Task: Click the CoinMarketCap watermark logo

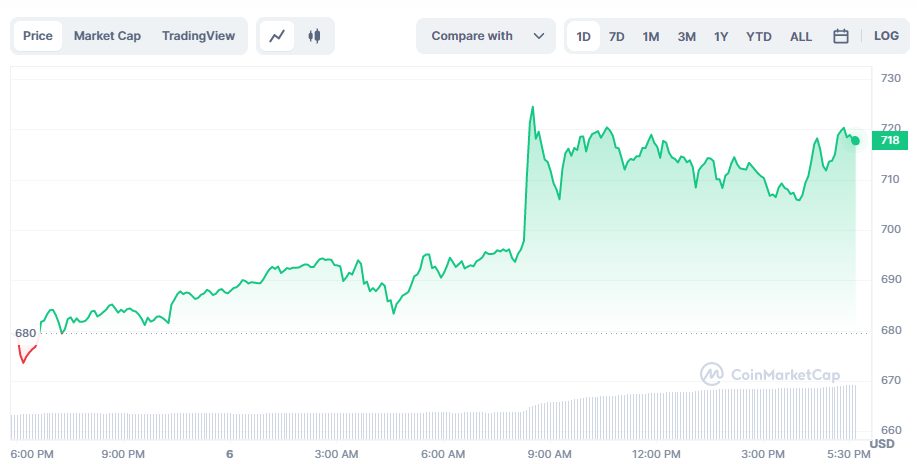Action: [770, 374]
